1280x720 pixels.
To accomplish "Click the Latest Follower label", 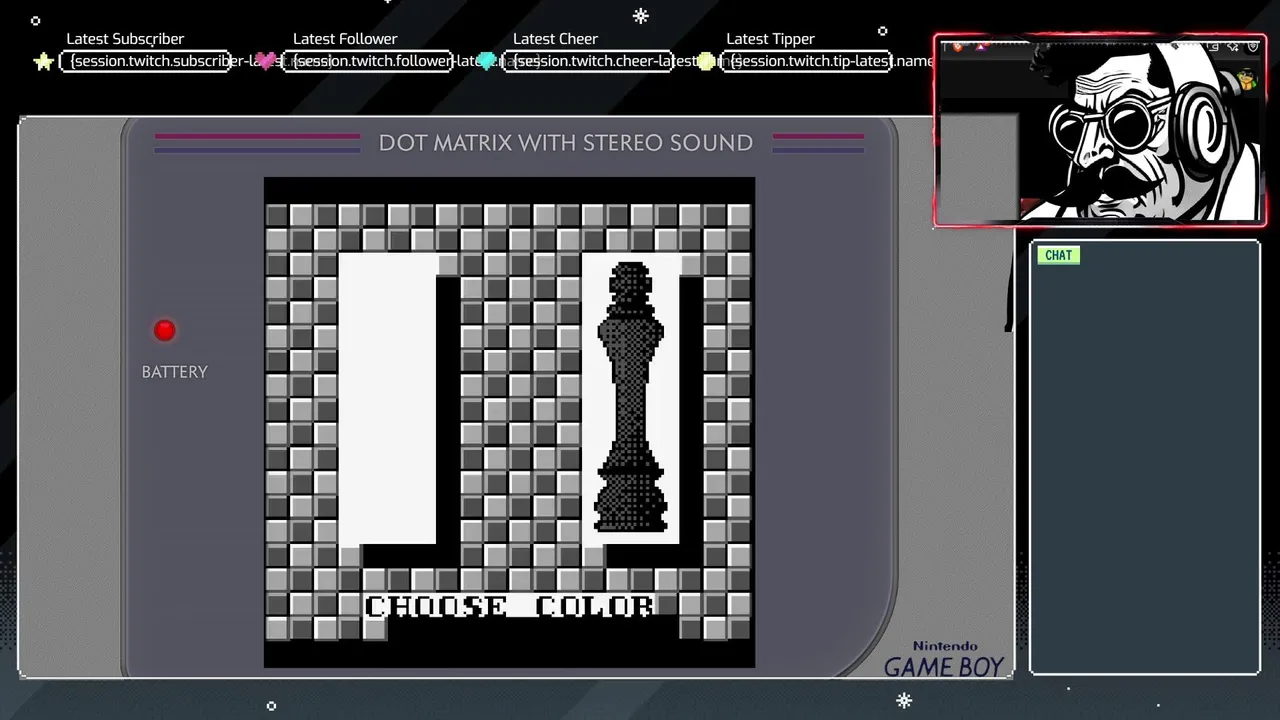I will 345,39.
